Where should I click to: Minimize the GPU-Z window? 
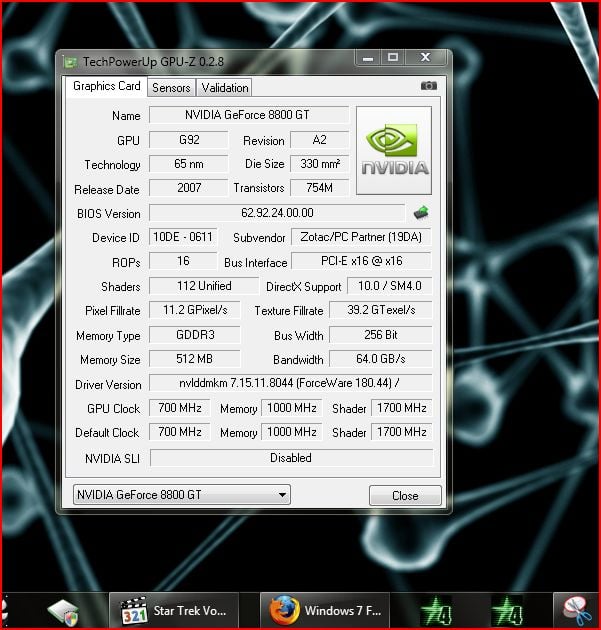(368, 58)
